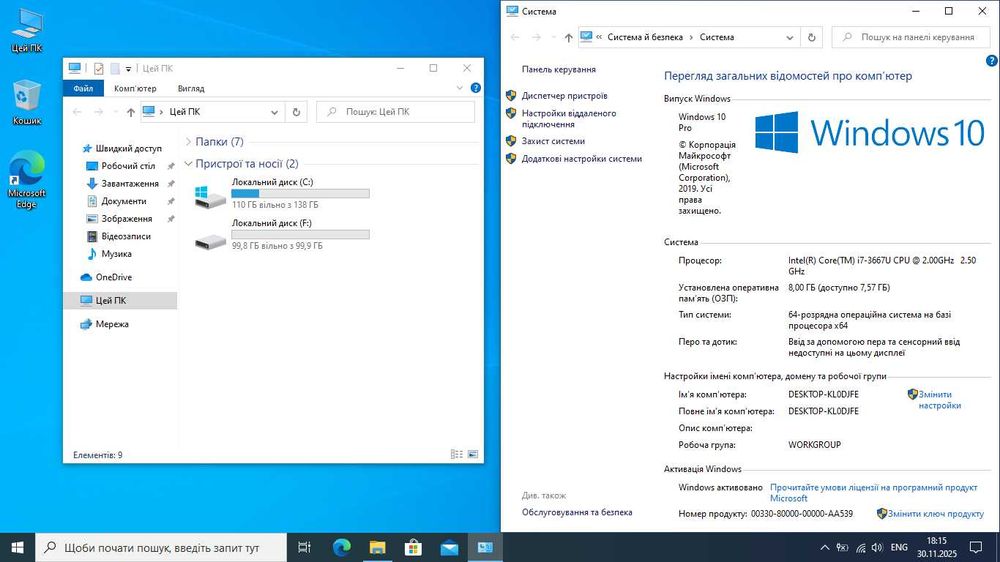The width and height of the screenshot is (1000, 562).
Task: Select Зображення in the navigation pane
Action: click(126, 218)
